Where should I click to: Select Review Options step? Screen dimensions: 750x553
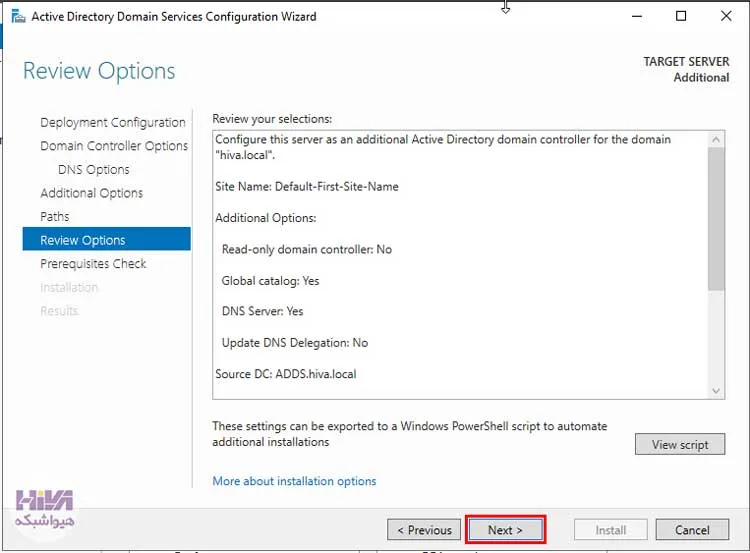(x=106, y=239)
